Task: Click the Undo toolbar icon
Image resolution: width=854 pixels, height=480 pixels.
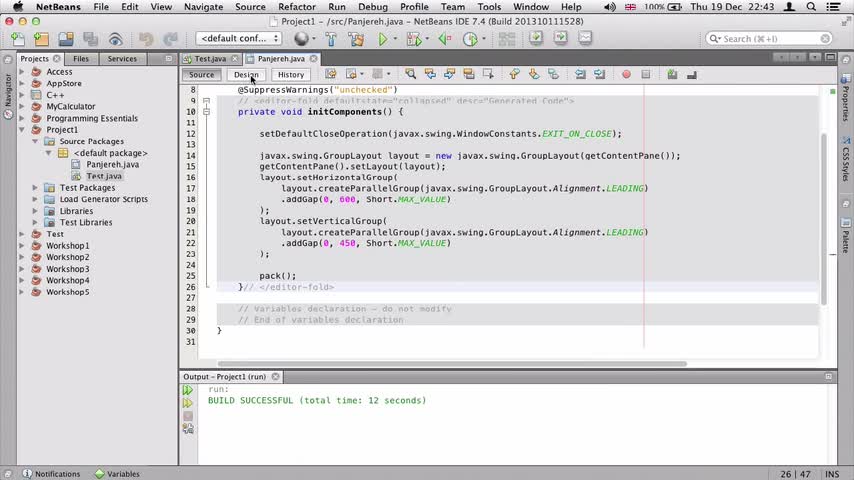Action: tap(145, 39)
